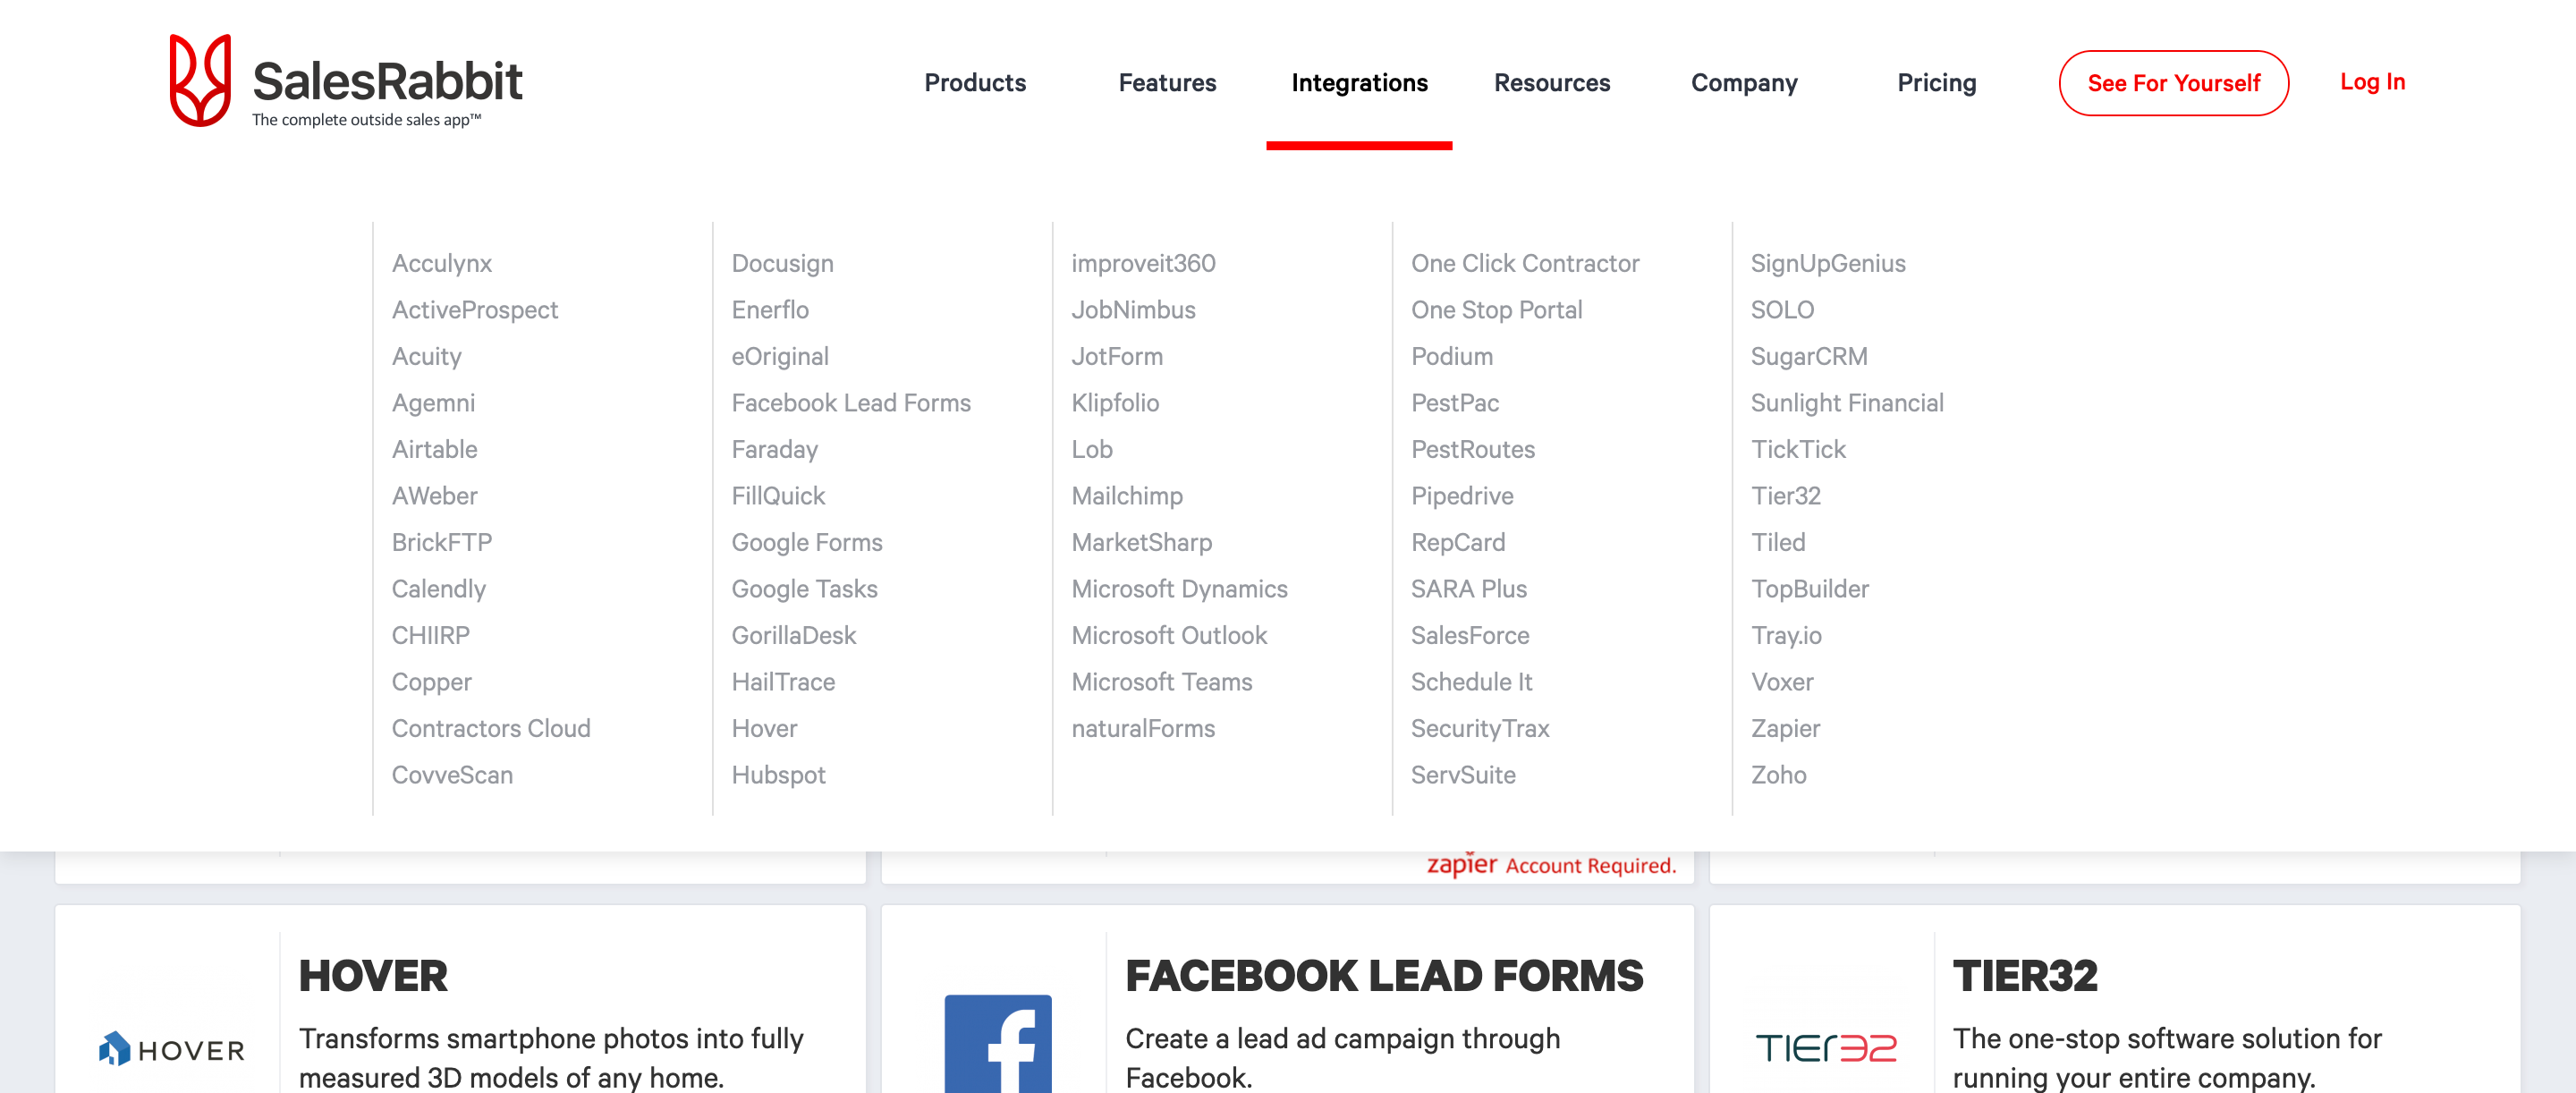Click the TIER32 card title
The image size is (2576, 1093).
(2025, 975)
